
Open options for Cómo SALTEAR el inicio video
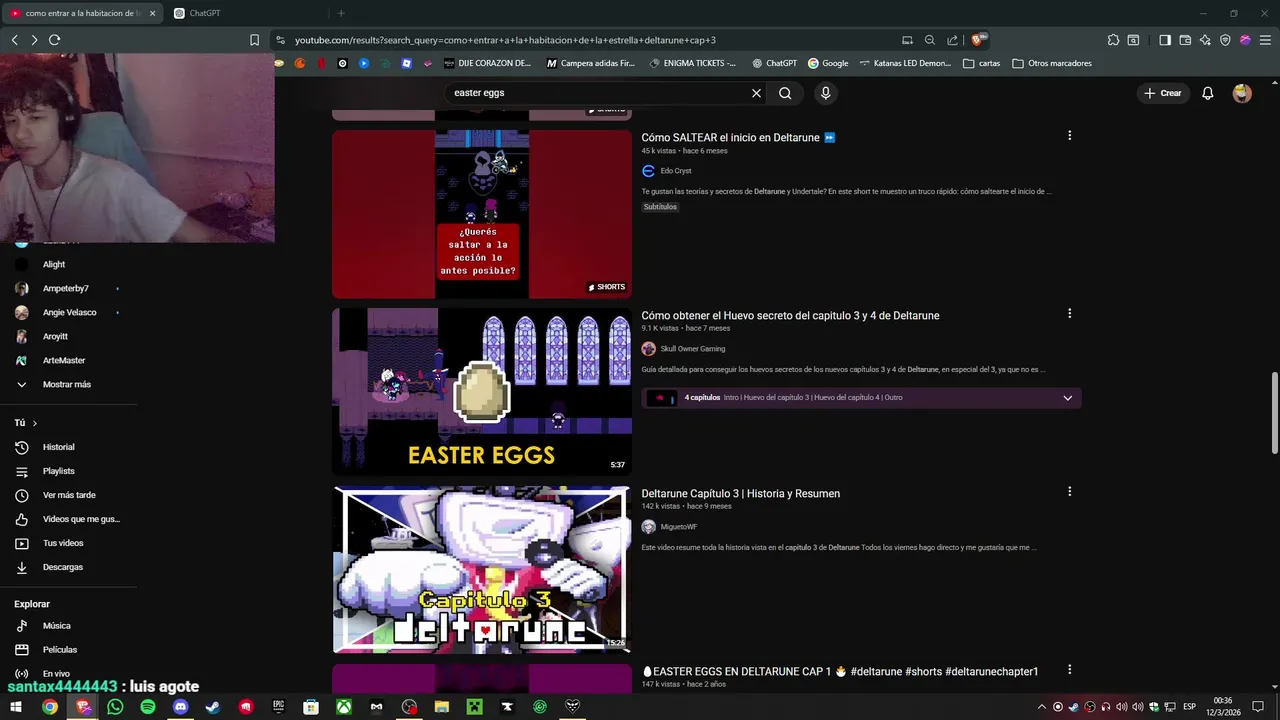[x=1069, y=135]
